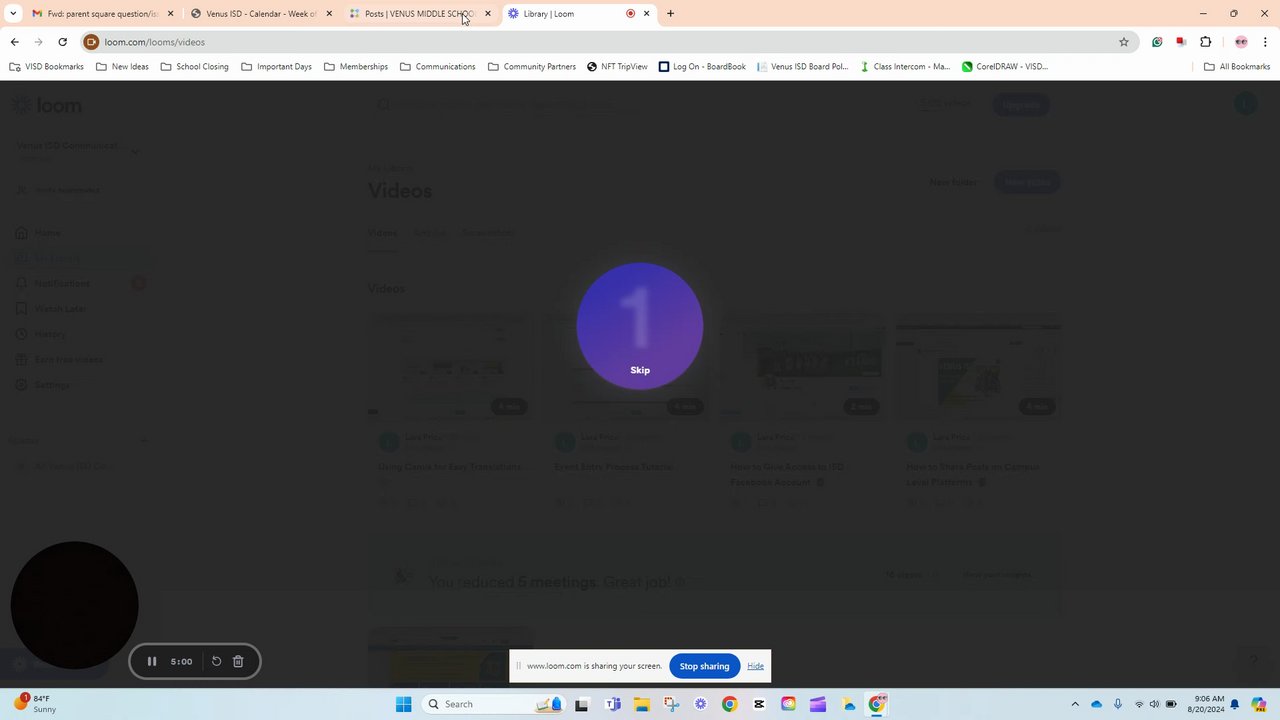
Task: Open the VISD Bookmarks folder
Action: (47, 67)
